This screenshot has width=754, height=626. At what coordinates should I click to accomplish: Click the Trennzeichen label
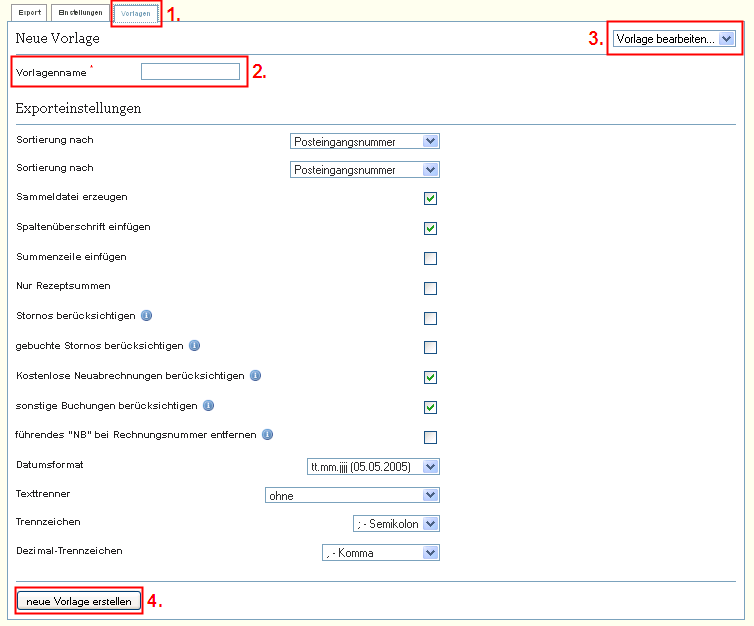click(48, 522)
